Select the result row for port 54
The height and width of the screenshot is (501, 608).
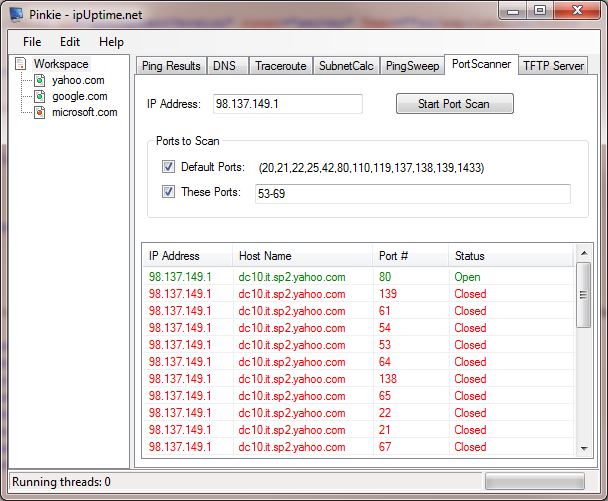click(x=358, y=328)
